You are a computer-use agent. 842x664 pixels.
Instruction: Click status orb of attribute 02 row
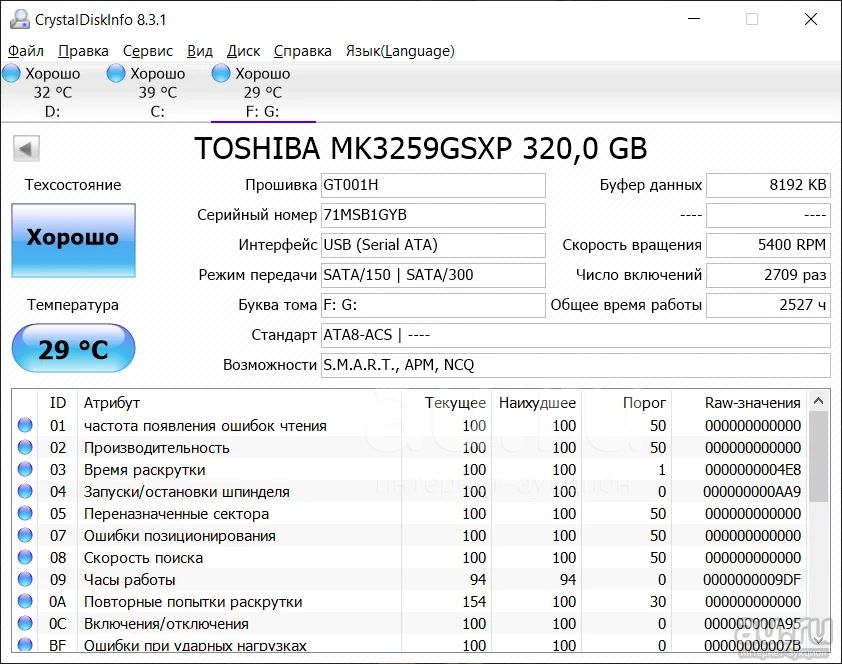[x=25, y=447]
